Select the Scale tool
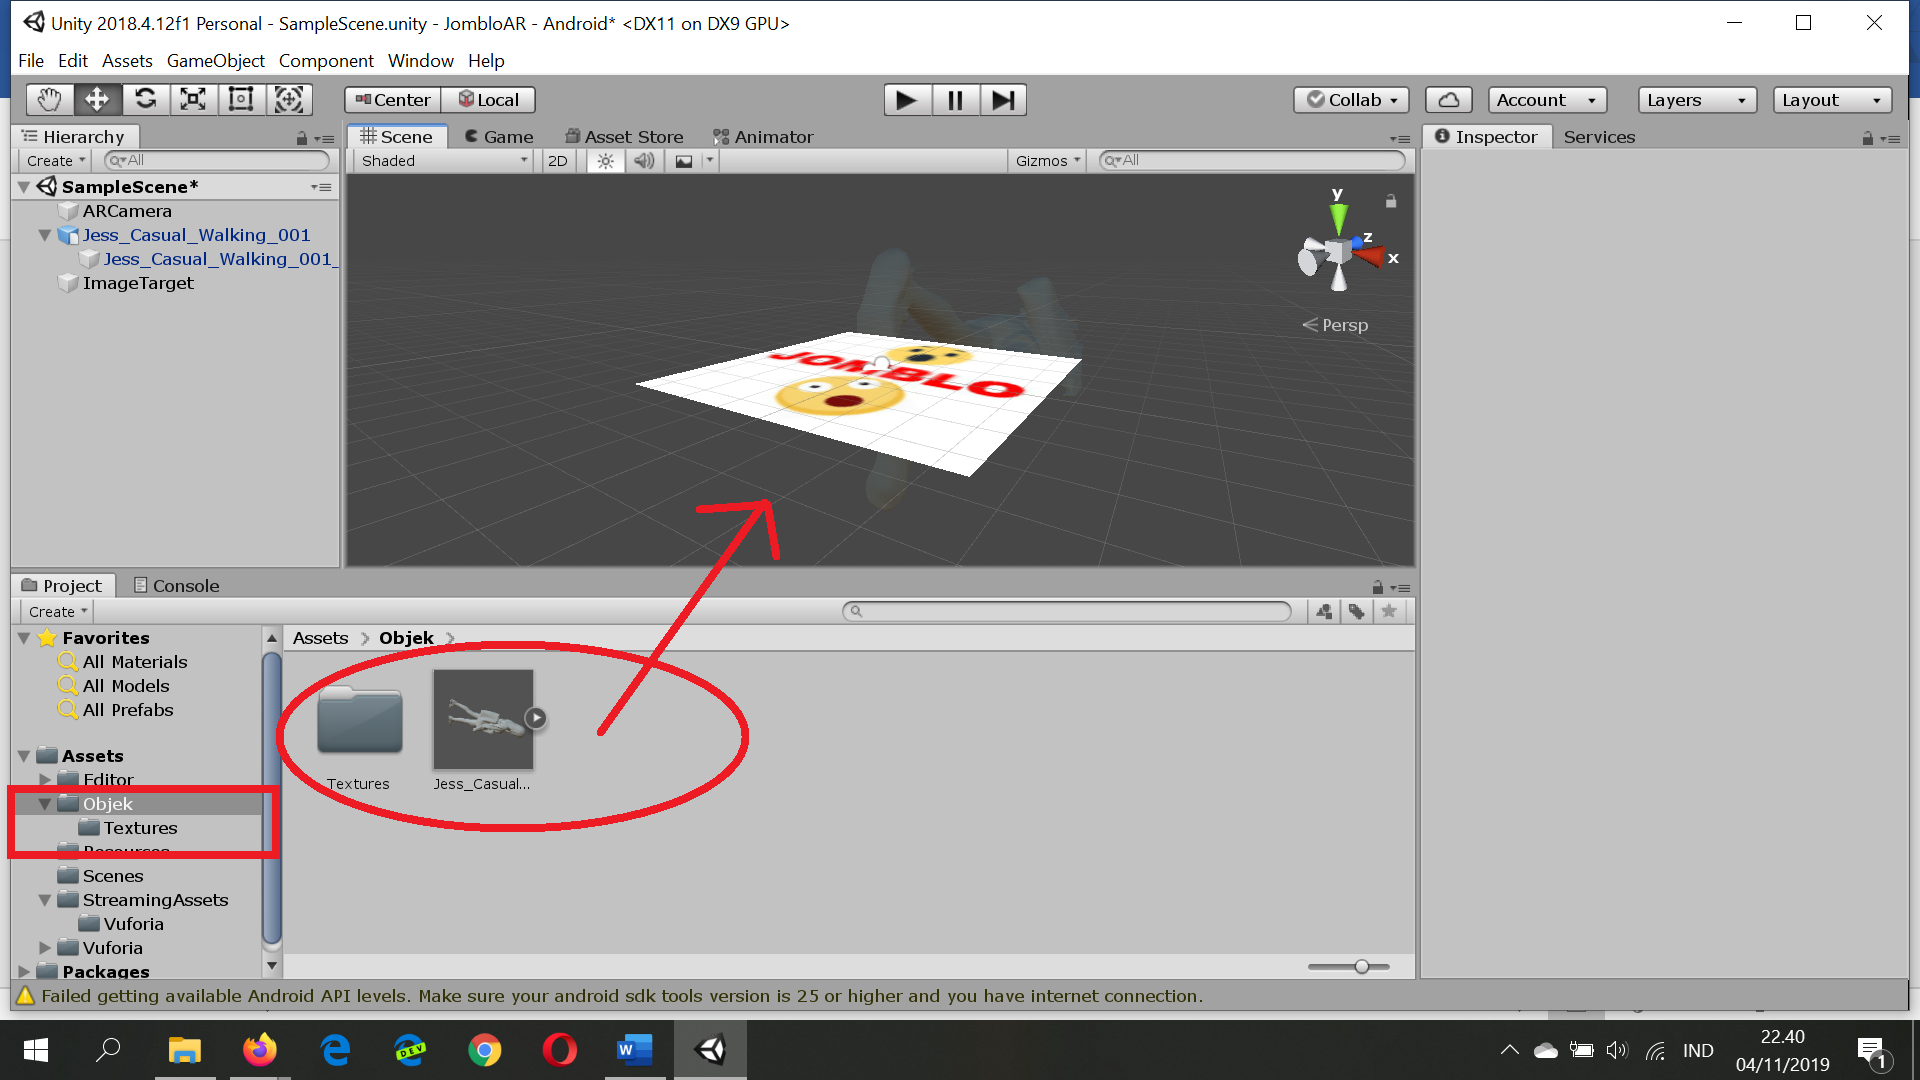Viewport: 1920px width, 1080px height. (193, 99)
